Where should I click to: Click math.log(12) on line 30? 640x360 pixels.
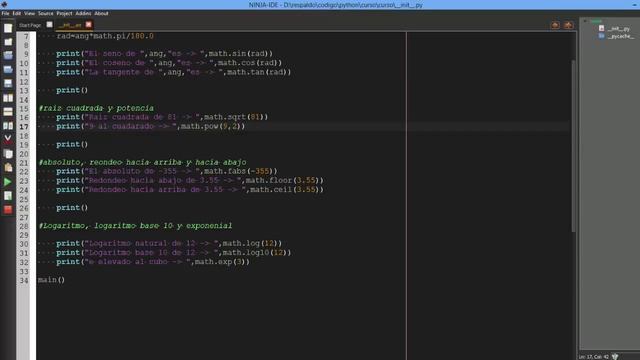(250, 243)
